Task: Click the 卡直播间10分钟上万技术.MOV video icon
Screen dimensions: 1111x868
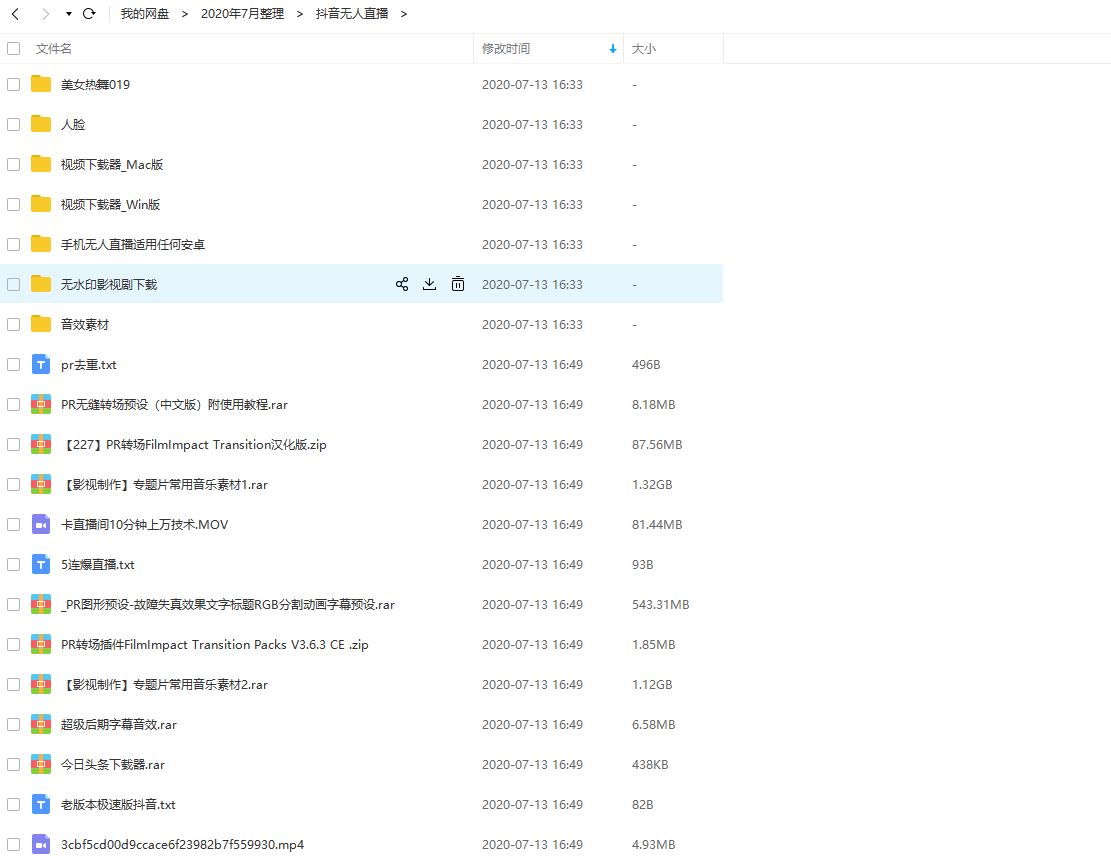Action: click(41, 524)
